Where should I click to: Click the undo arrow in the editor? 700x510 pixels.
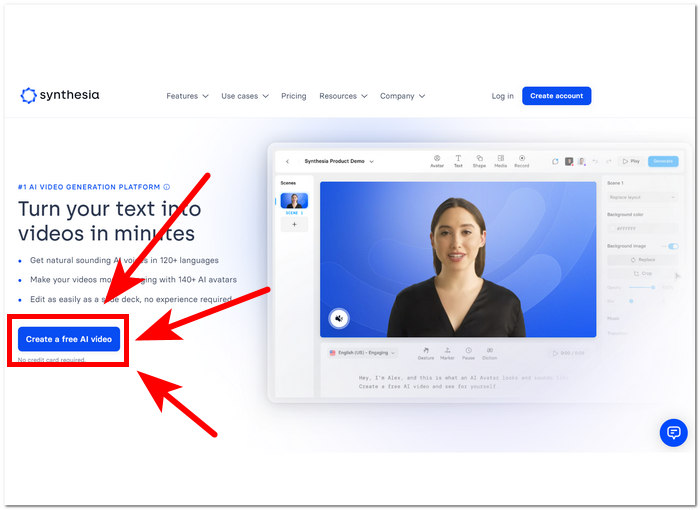pos(595,161)
